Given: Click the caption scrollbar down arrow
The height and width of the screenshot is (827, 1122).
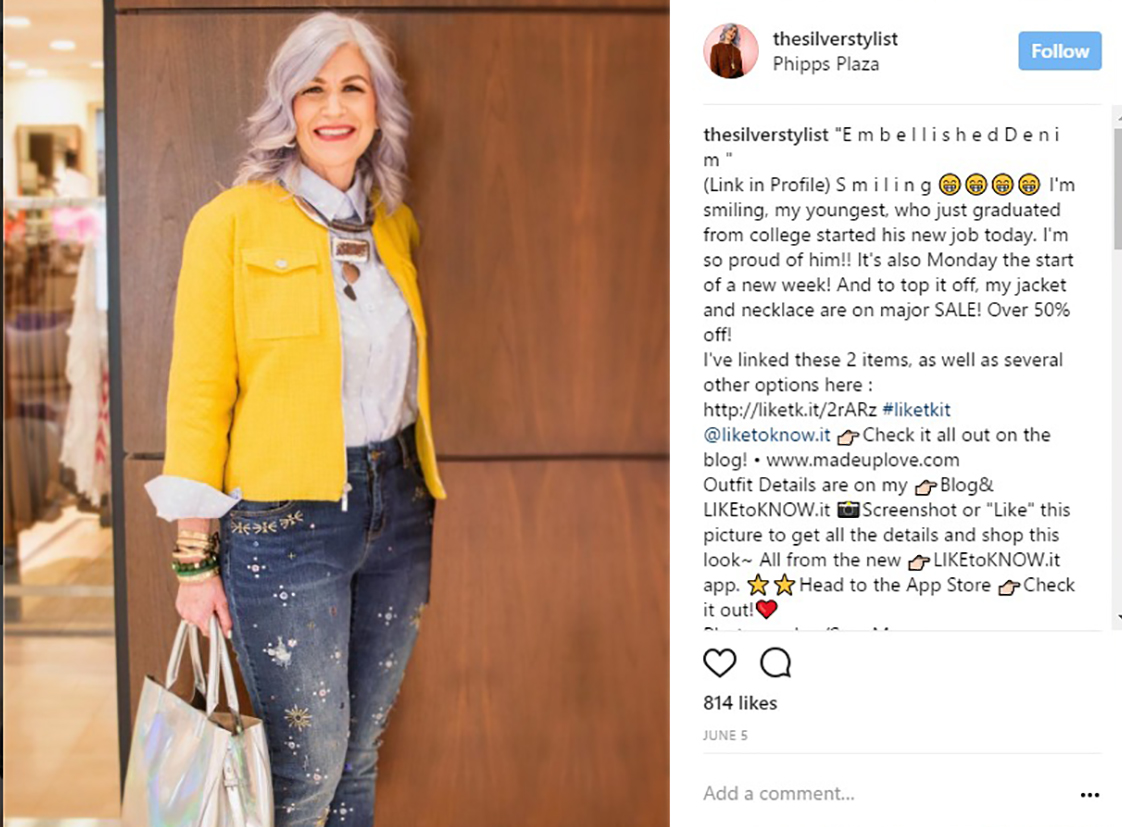Looking at the screenshot, I should tap(1118, 617).
